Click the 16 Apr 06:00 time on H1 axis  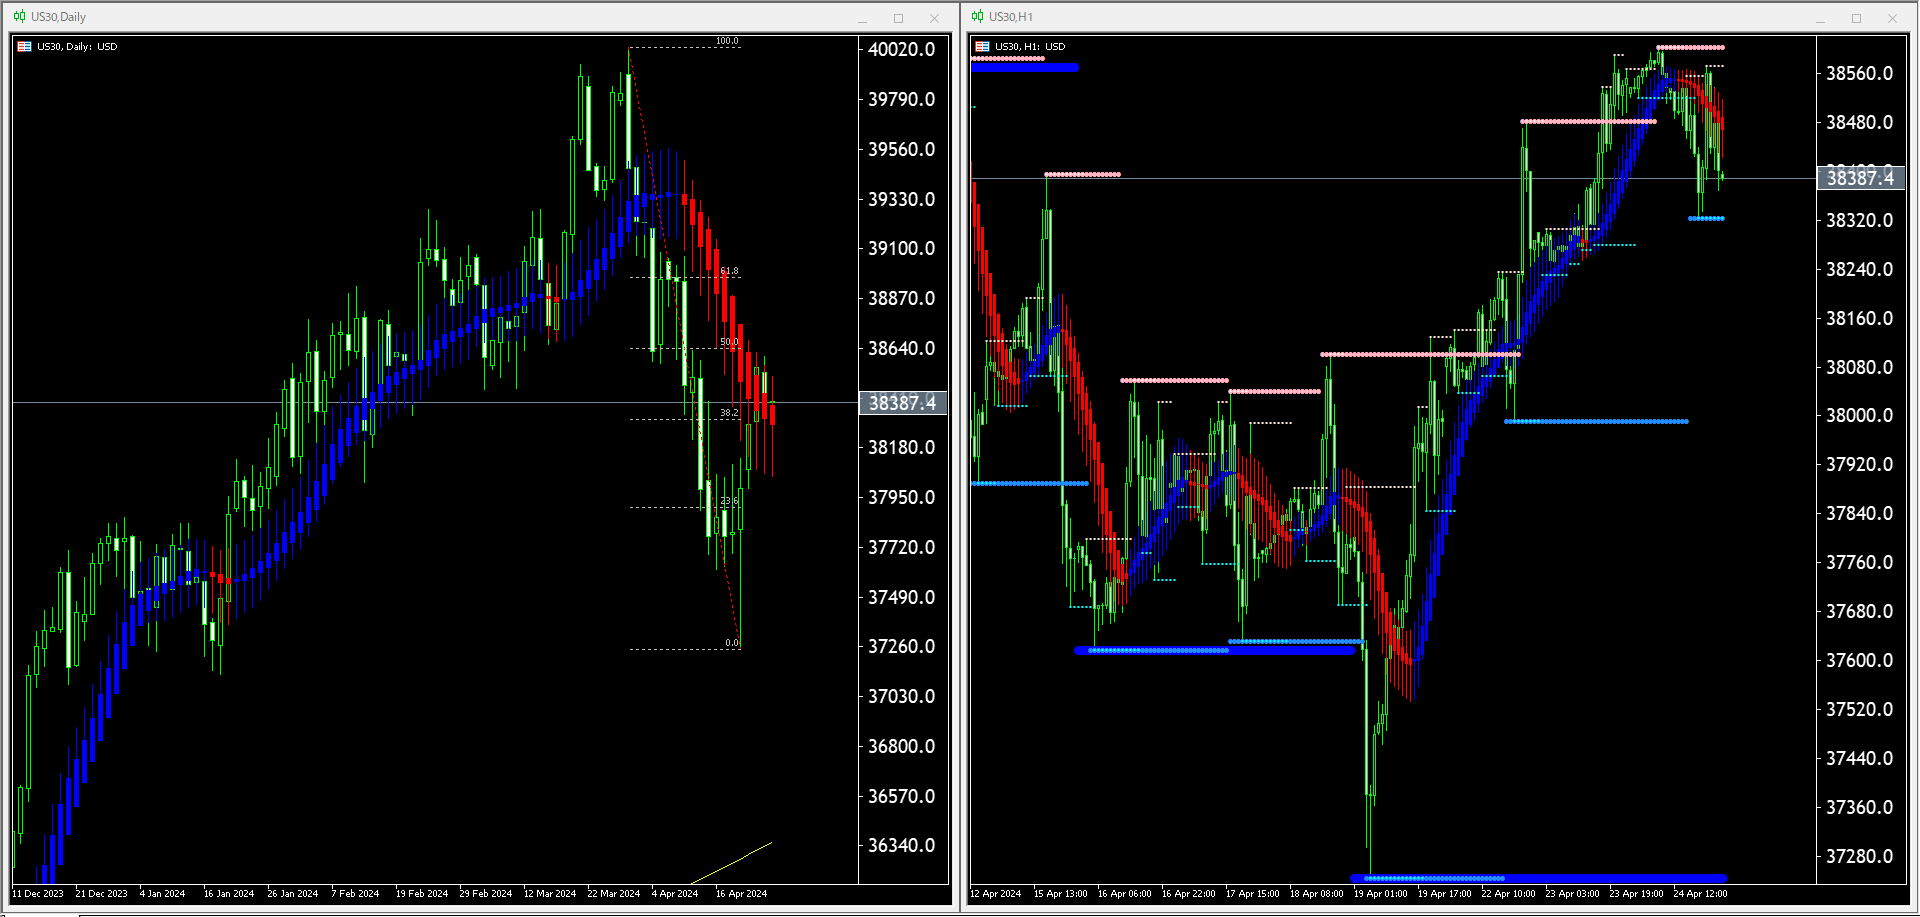(x=1125, y=894)
